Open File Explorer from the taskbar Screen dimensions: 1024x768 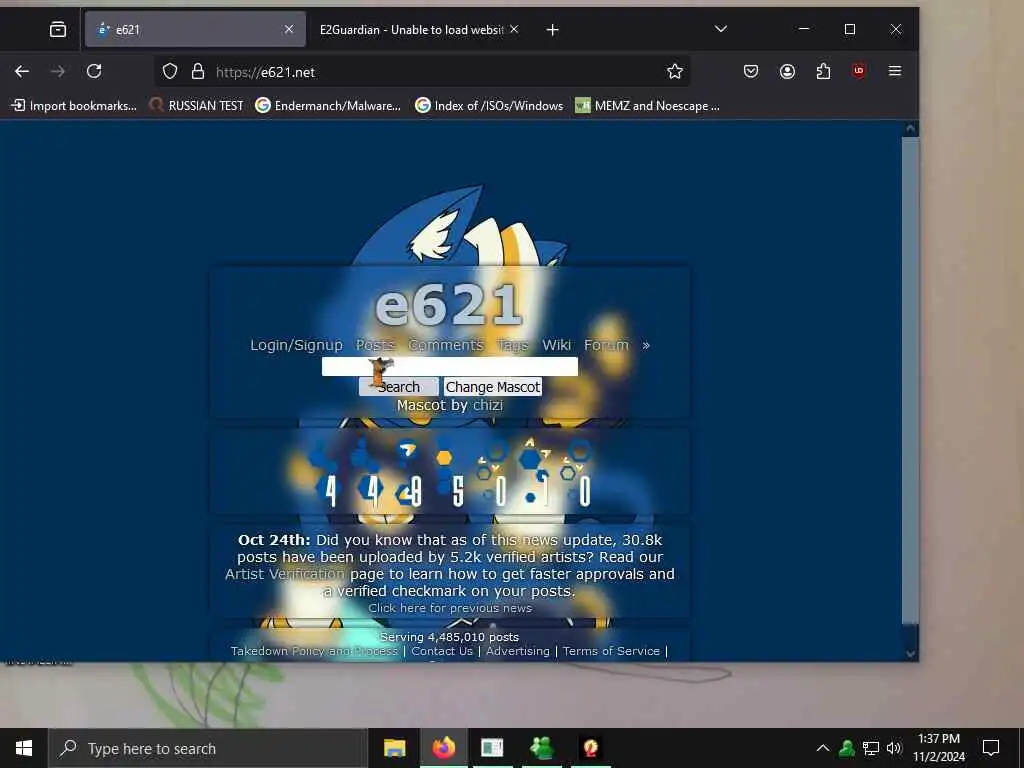point(394,748)
